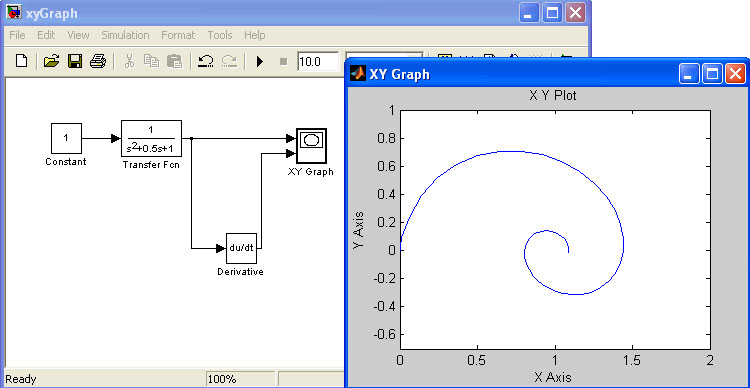Copy selection using the toolbar Copy icon
Image resolution: width=750 pixels, height=388 pixels.
[152, 61]
